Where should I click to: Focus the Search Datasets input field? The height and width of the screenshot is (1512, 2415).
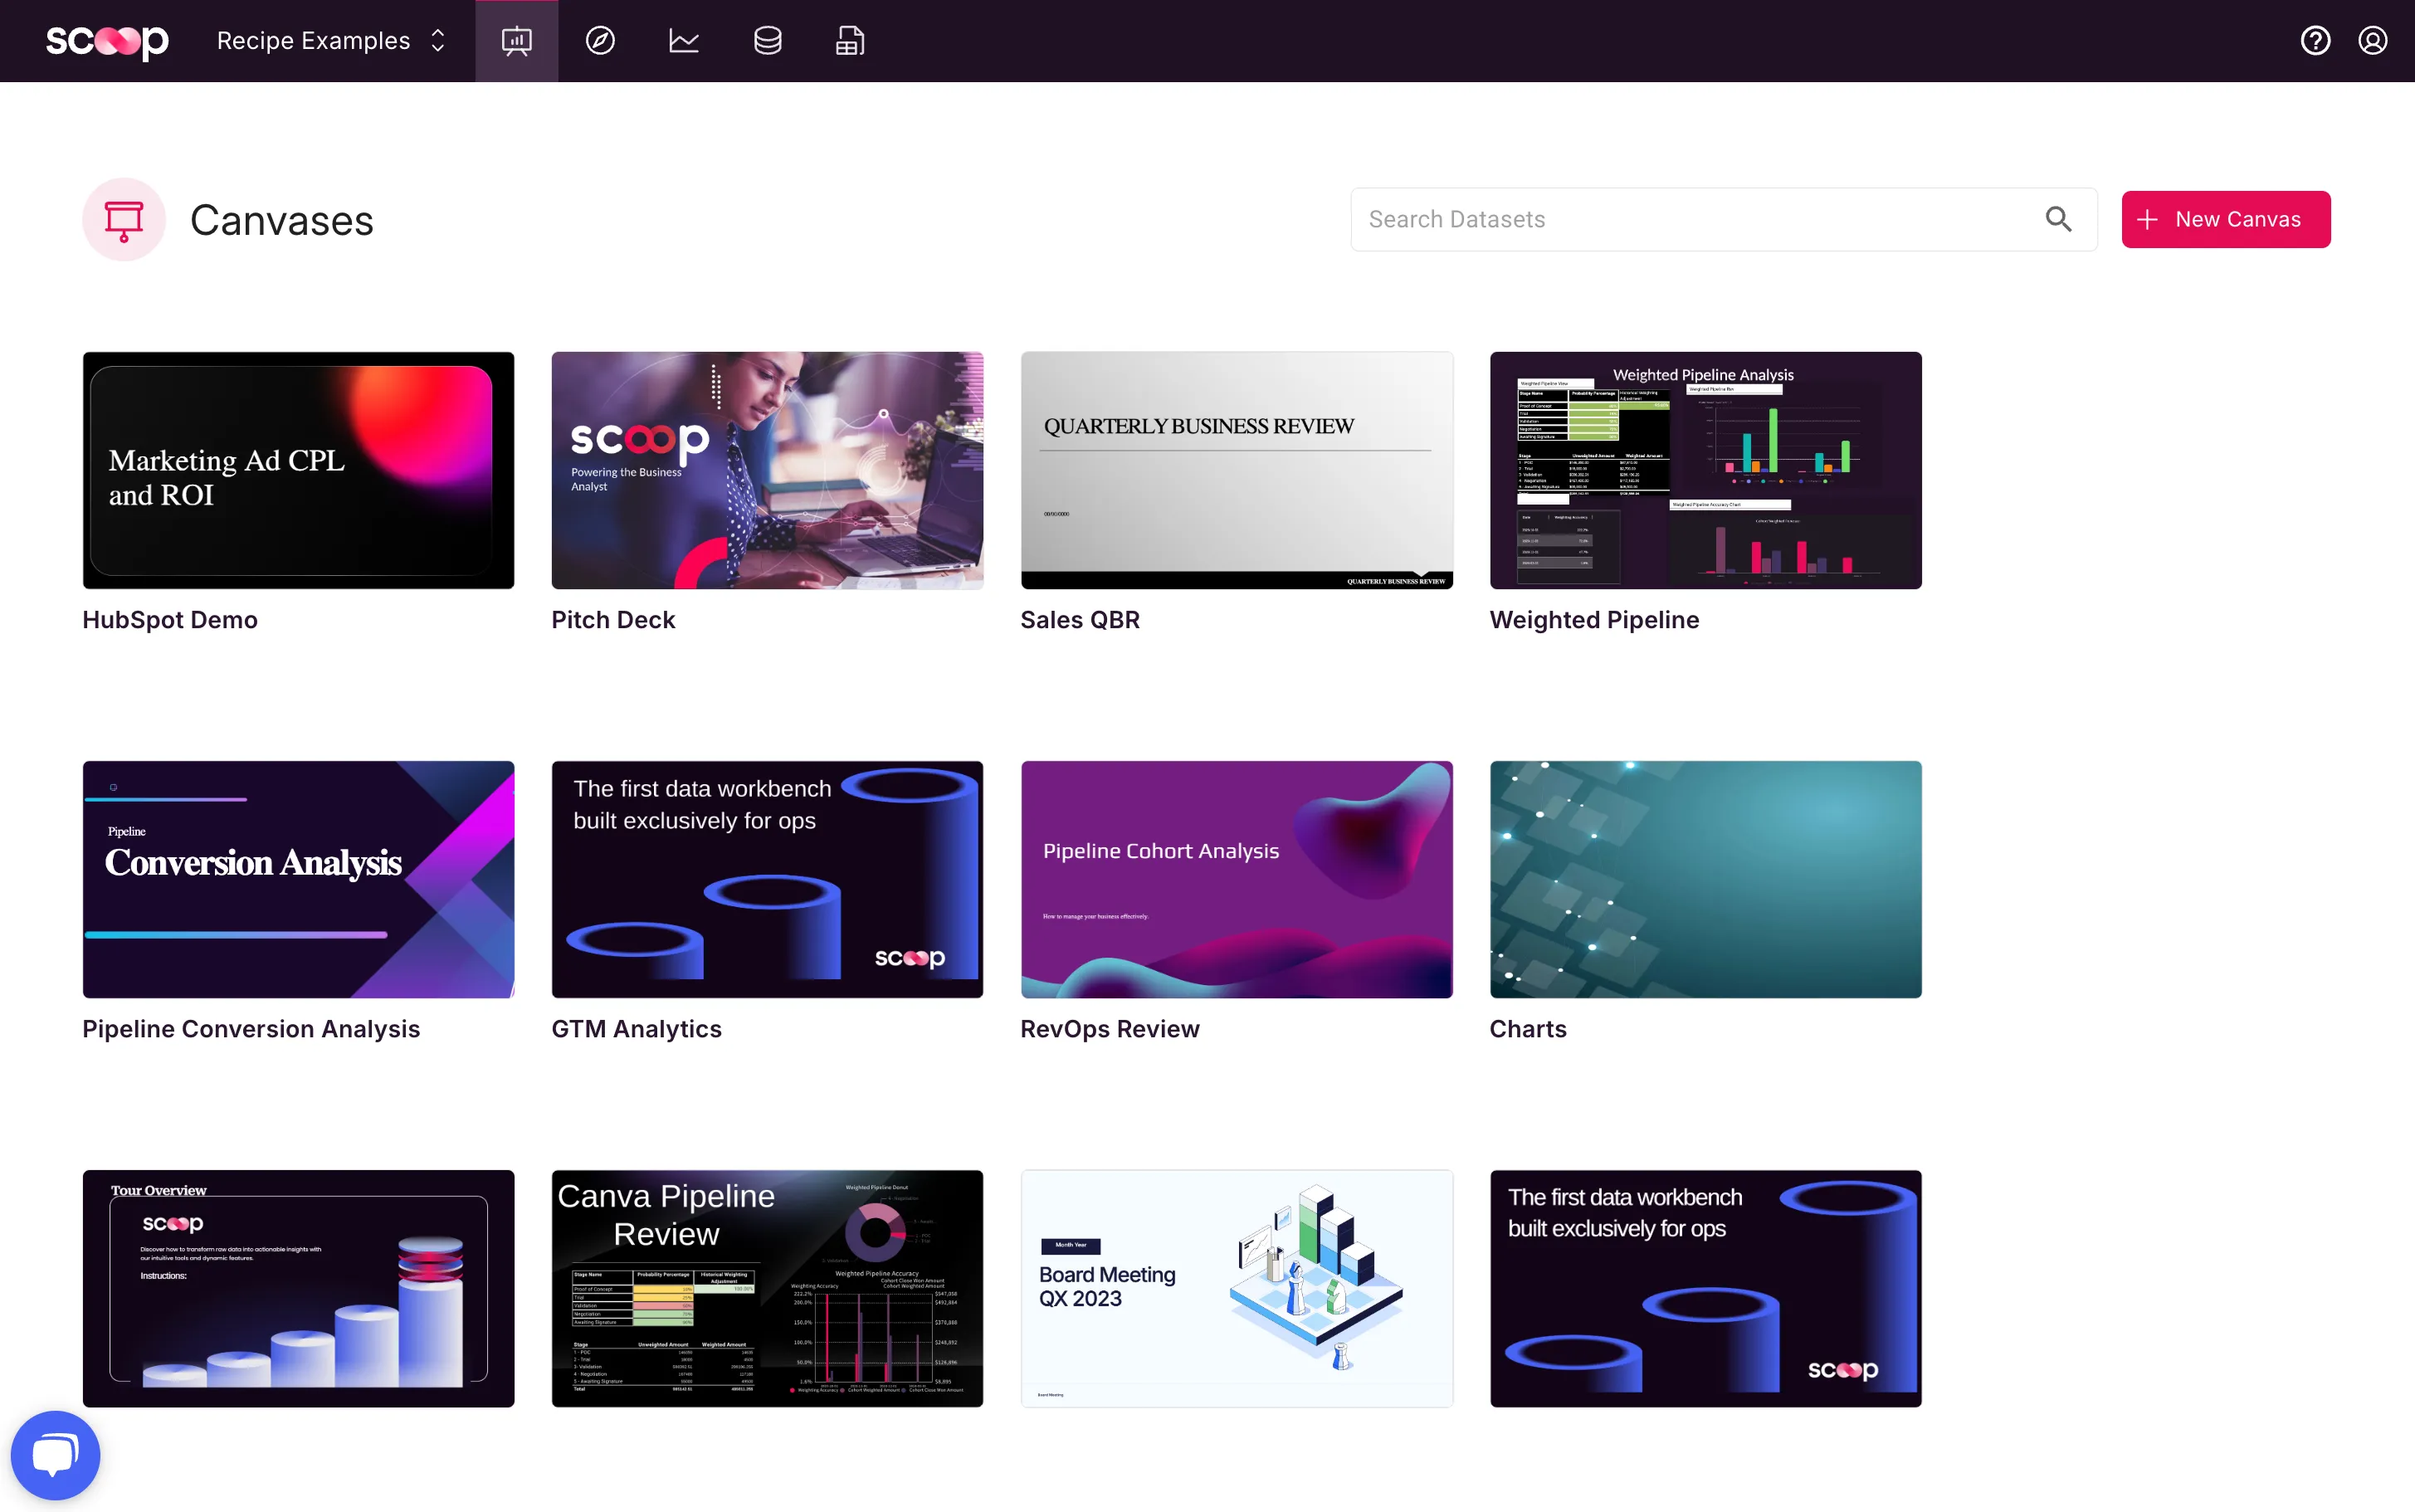(1690, 219)
